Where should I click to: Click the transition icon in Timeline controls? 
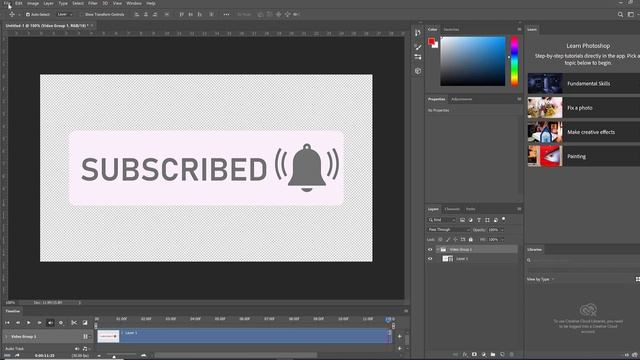[85, 322]
